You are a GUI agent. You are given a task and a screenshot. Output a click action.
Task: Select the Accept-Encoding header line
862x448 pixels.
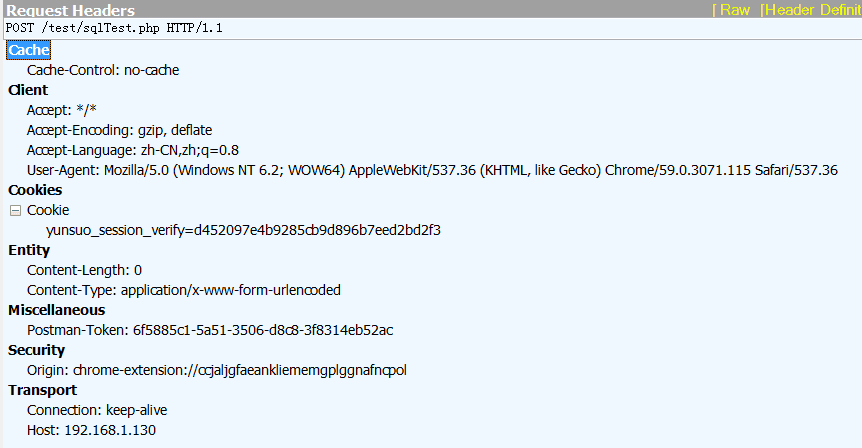[x=119, y=130]
